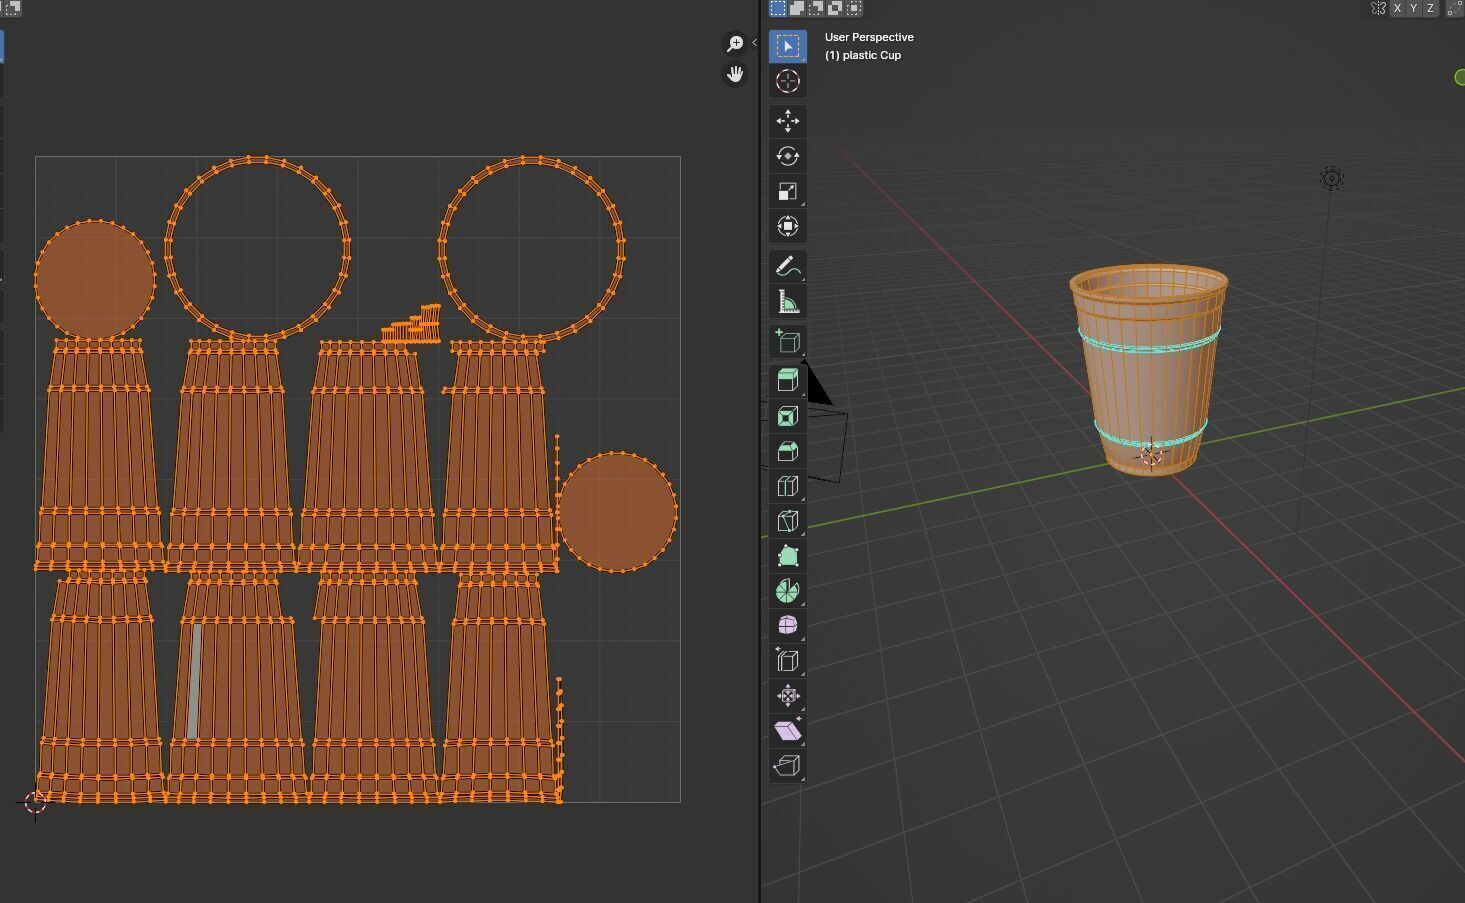Click the mesh symmetry butterfly icon
Screen dimensions: 1465x903
[1378, 8]
